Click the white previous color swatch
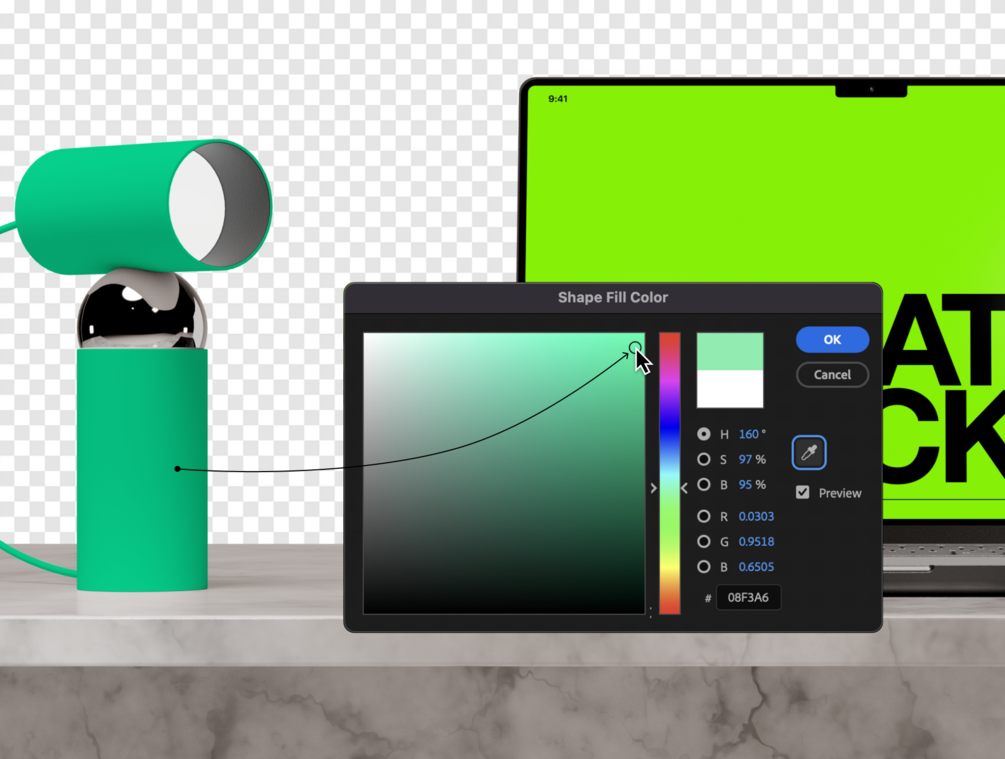 click(730, 389)
